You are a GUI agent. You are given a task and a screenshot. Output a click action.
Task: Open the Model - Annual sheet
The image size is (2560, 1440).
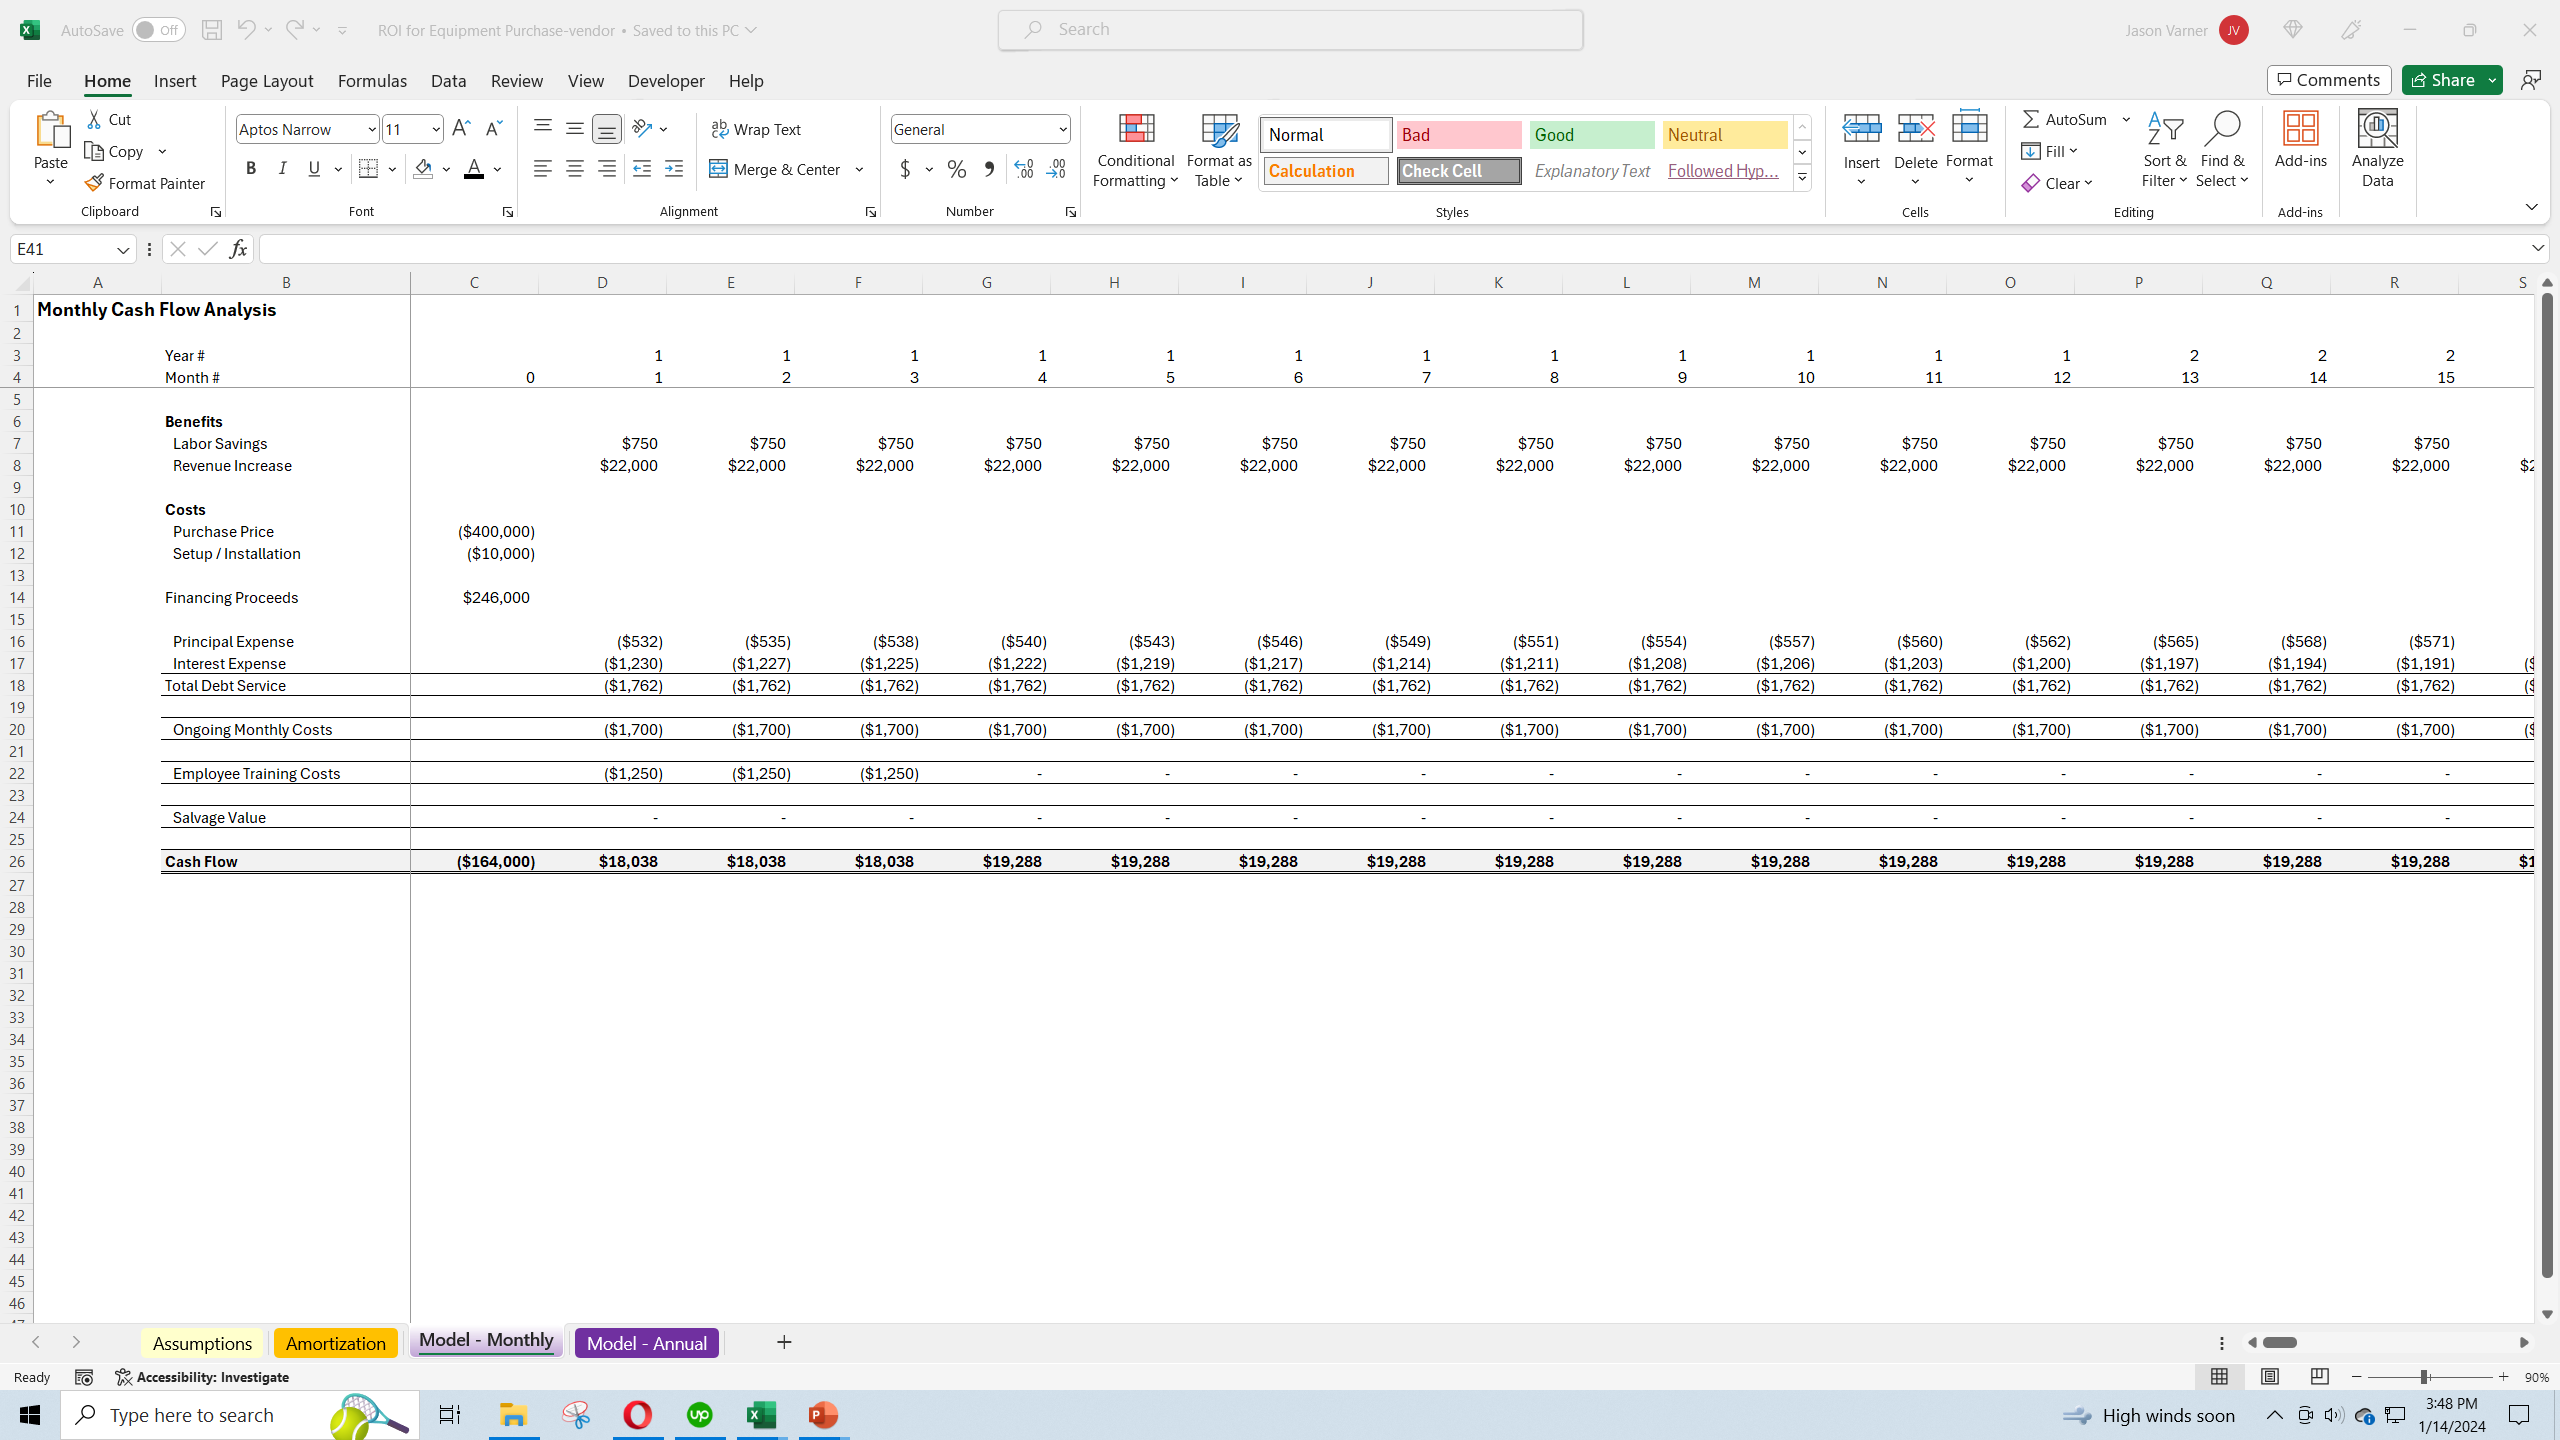coord(646,1342)
